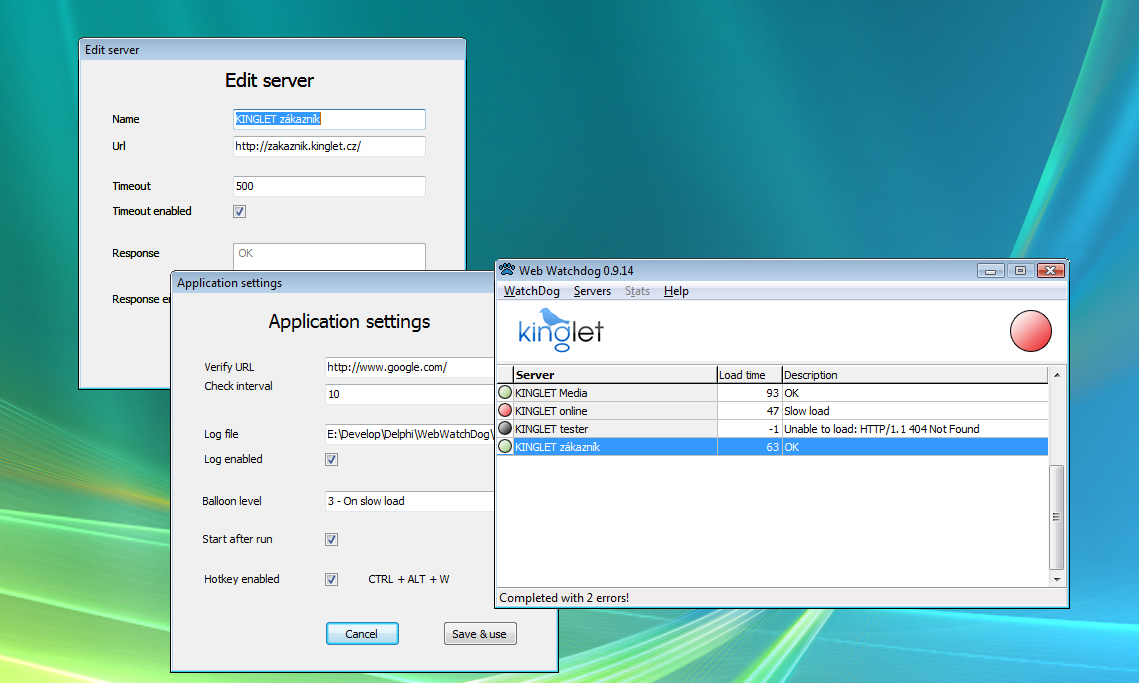Click the large red status indicator circle
This screenshot has height=683, width=1139.
tap(1030, 331)
